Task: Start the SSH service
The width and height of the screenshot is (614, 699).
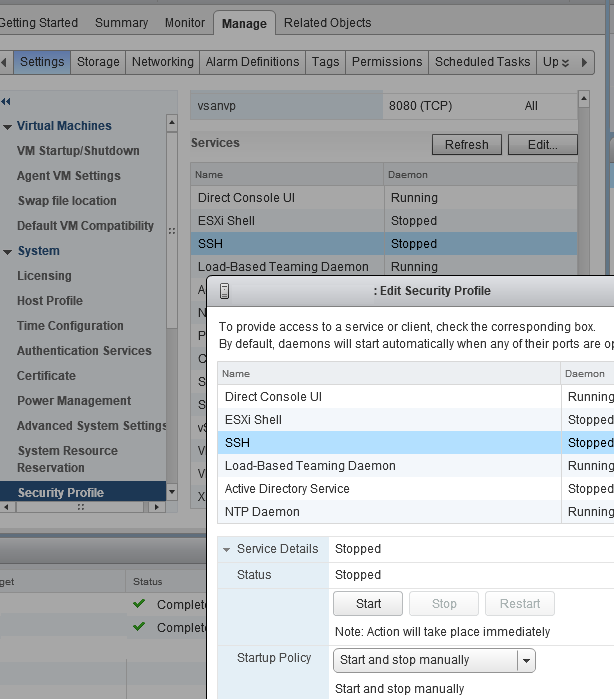Action: 368,604
